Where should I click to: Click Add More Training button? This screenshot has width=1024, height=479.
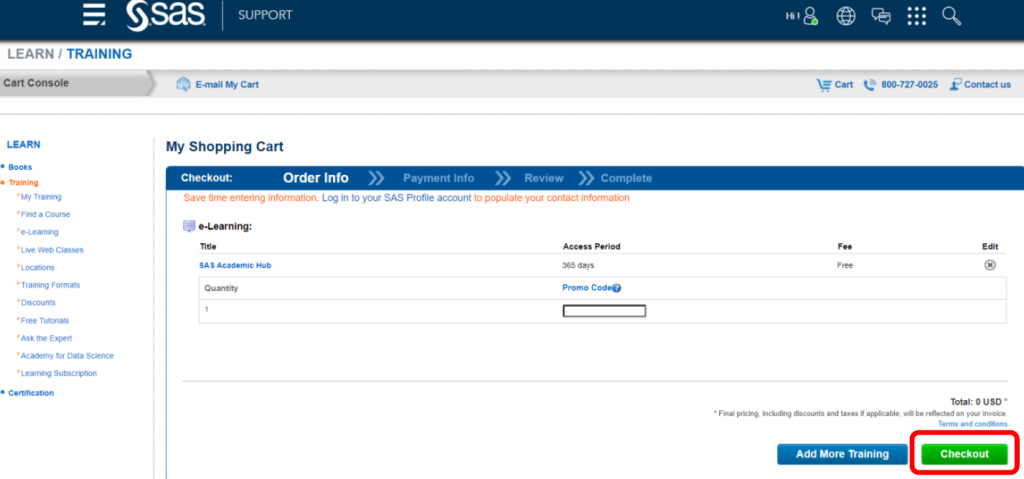pyautogui.click(x=841, y=454)
